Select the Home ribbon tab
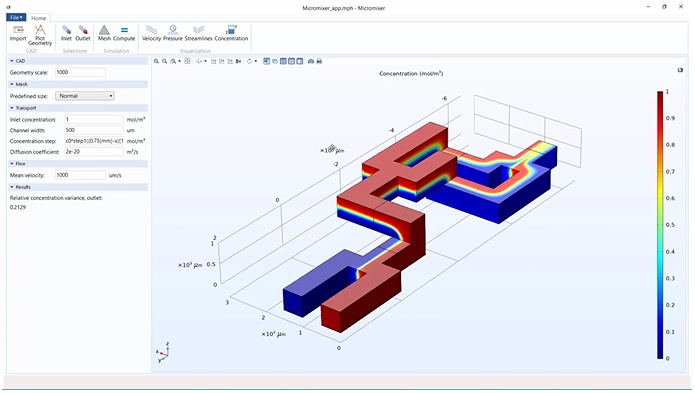The image size is (695, 393). [x=39, y=18]
